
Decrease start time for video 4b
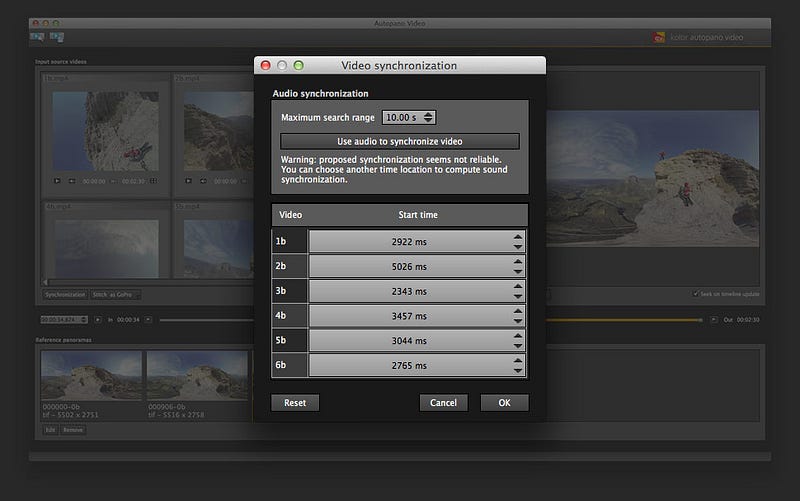[518, 321]
